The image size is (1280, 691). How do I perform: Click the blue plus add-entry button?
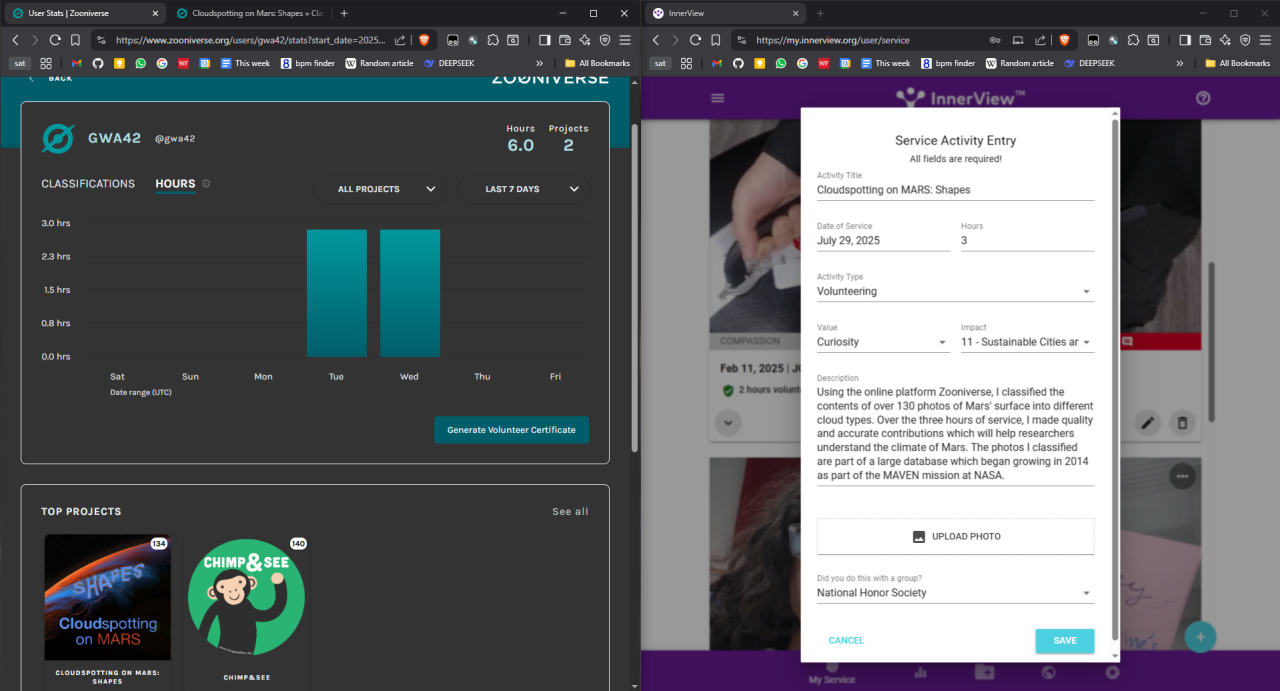1200,637
